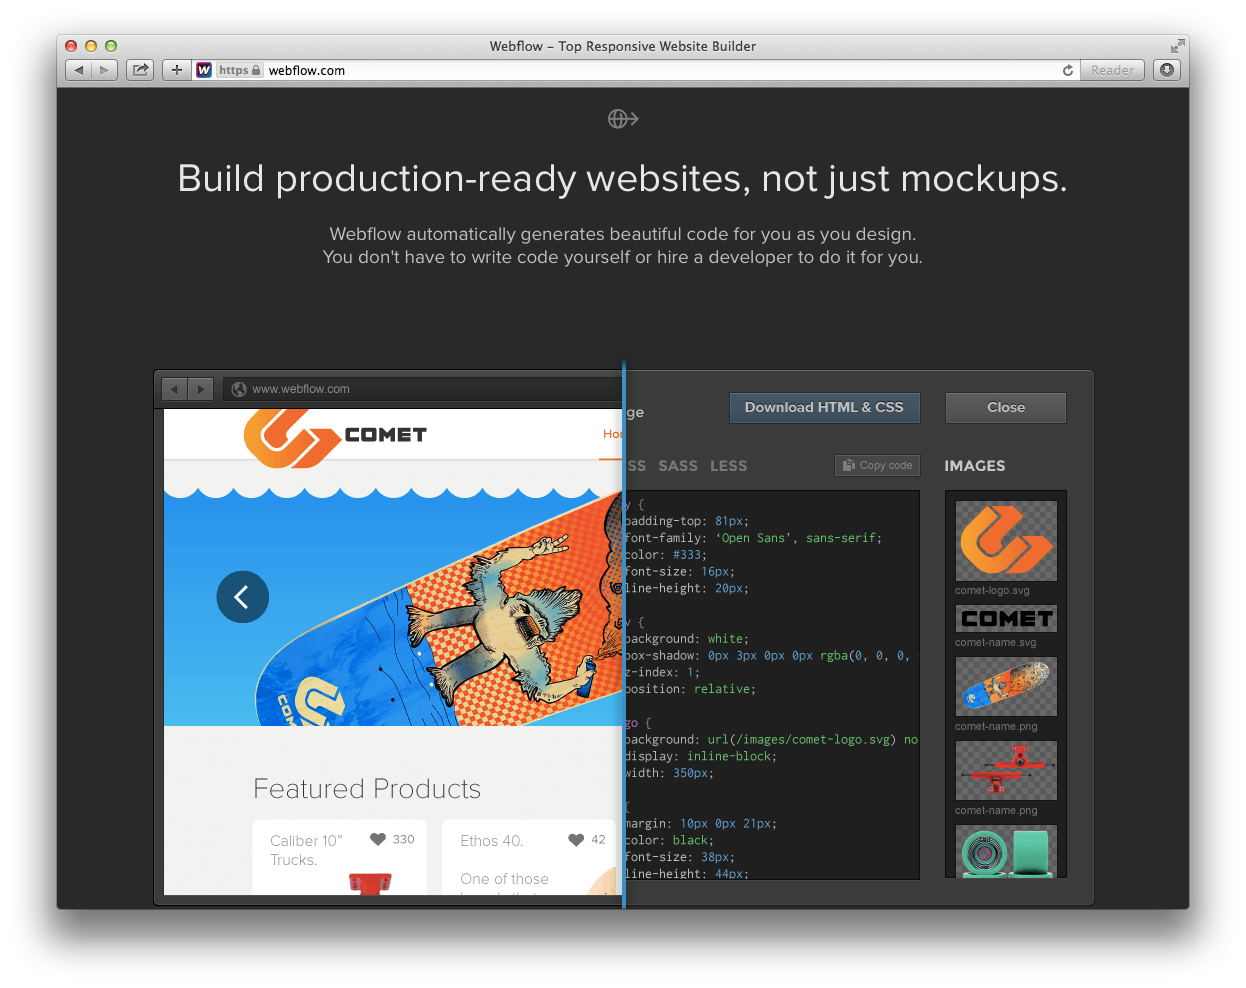The height and width of the screenshot is (988, 1246).
Task: Open the Safari share button
Action: (x=141, y=70)
